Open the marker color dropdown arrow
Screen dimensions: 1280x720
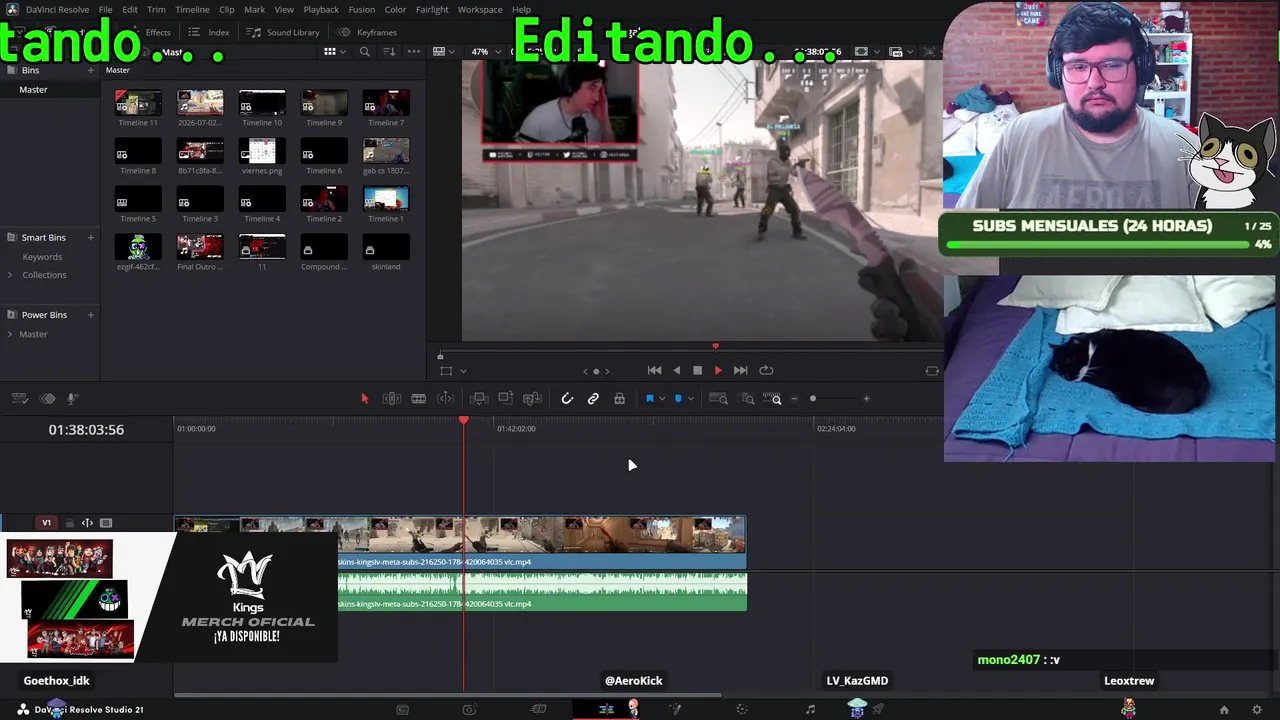pyautogui.click(x=690, y=399)
